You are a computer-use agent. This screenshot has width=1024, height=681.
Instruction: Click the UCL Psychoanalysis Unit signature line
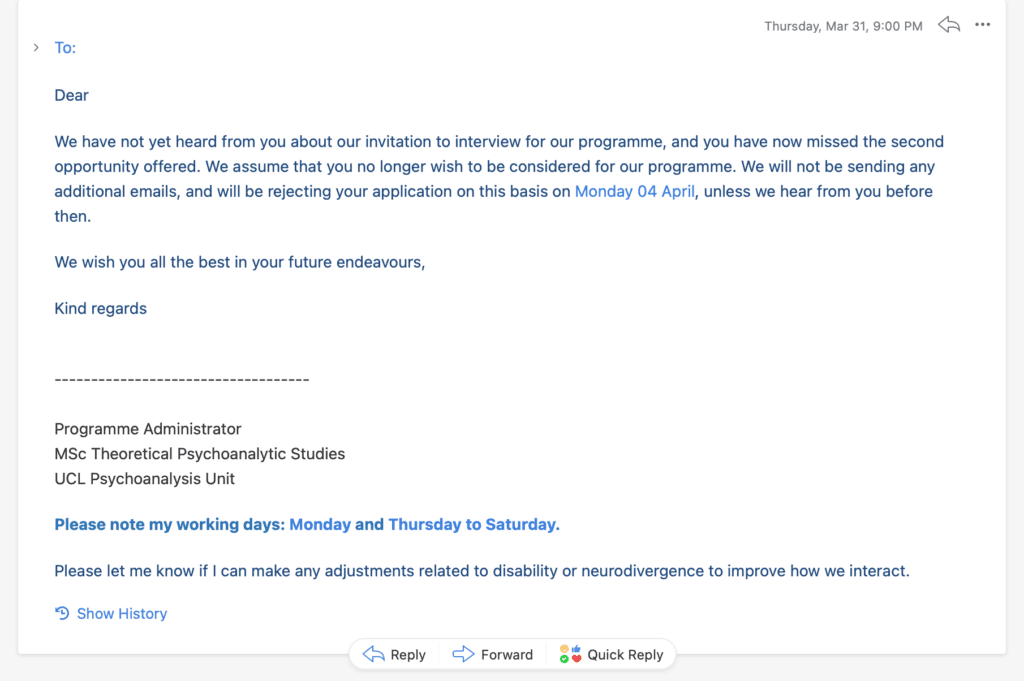[x=144, y=479]
